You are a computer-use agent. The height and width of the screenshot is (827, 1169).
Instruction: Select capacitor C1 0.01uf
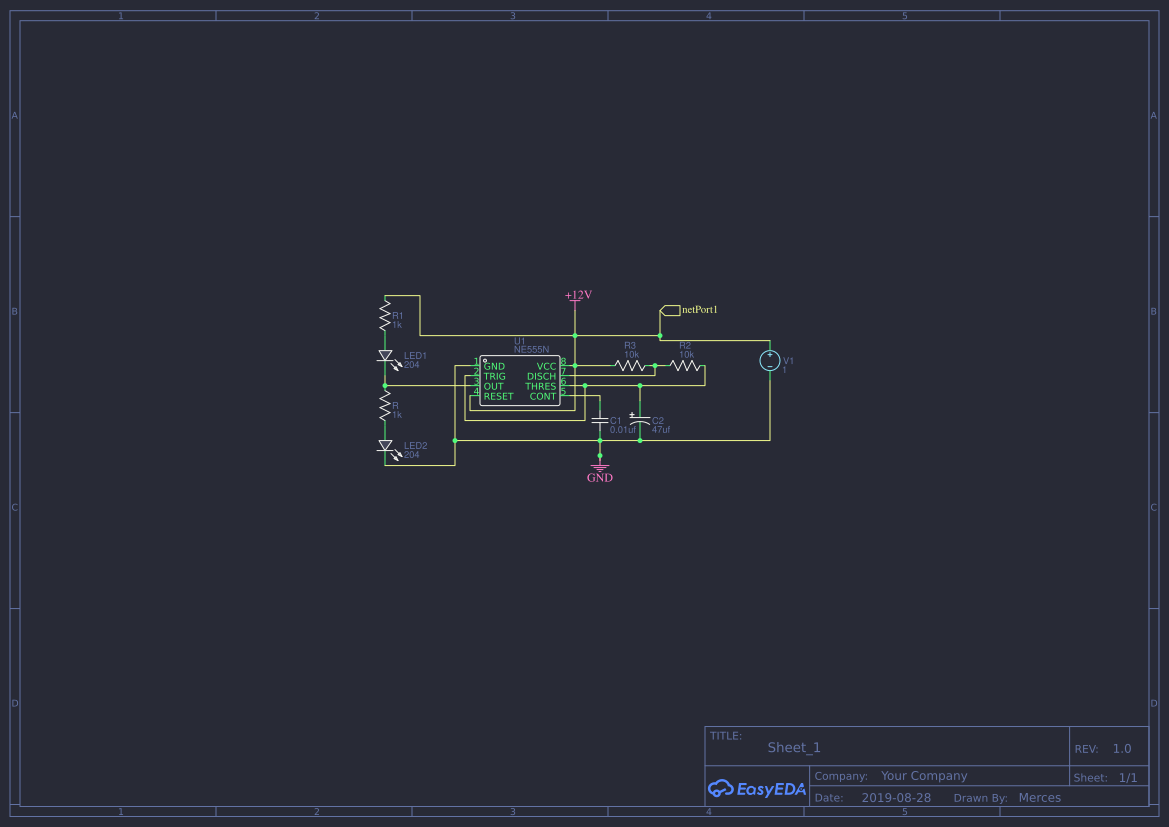coord(600,420)
